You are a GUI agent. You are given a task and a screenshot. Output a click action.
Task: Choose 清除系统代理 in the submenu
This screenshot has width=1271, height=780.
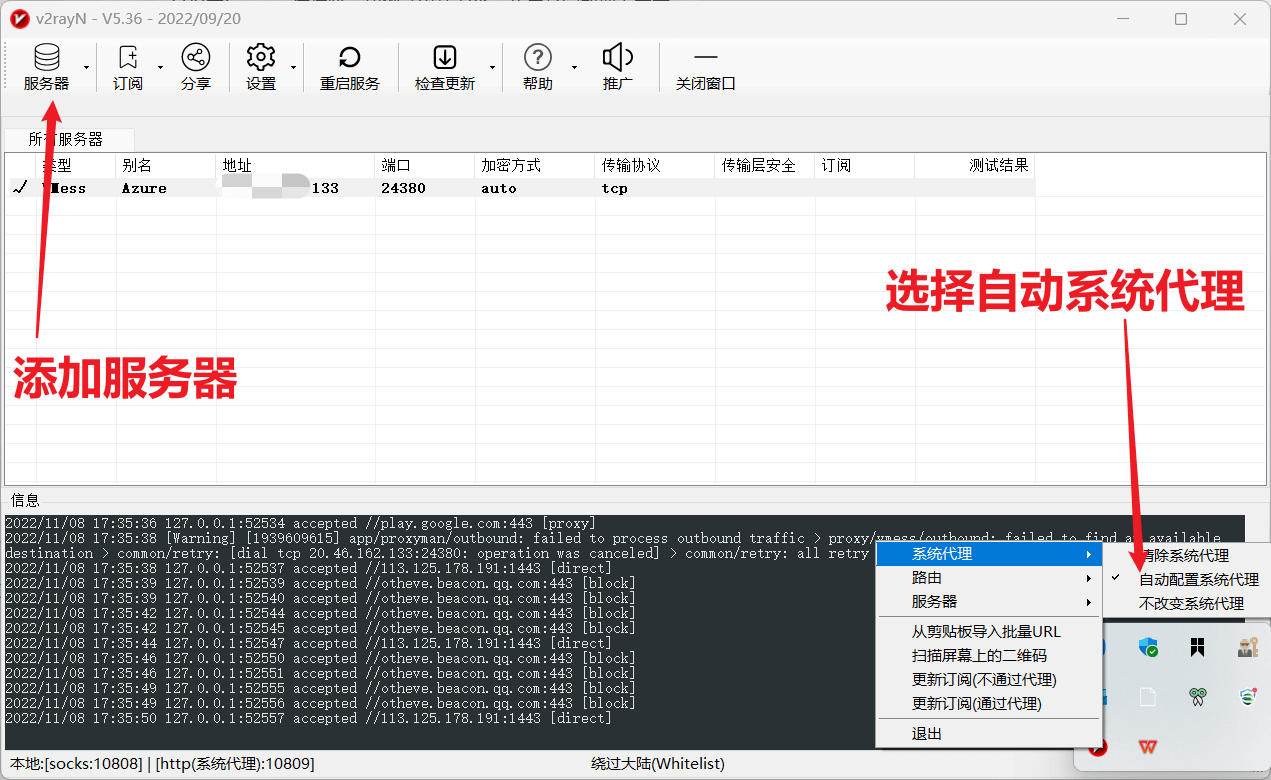pos(1186,556)
